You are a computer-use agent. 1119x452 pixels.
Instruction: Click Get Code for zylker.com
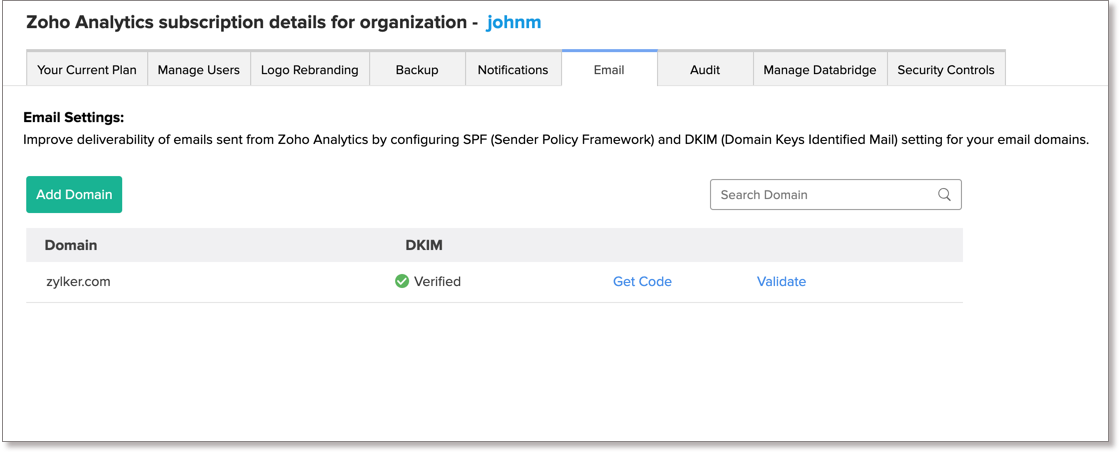[642, 282]
